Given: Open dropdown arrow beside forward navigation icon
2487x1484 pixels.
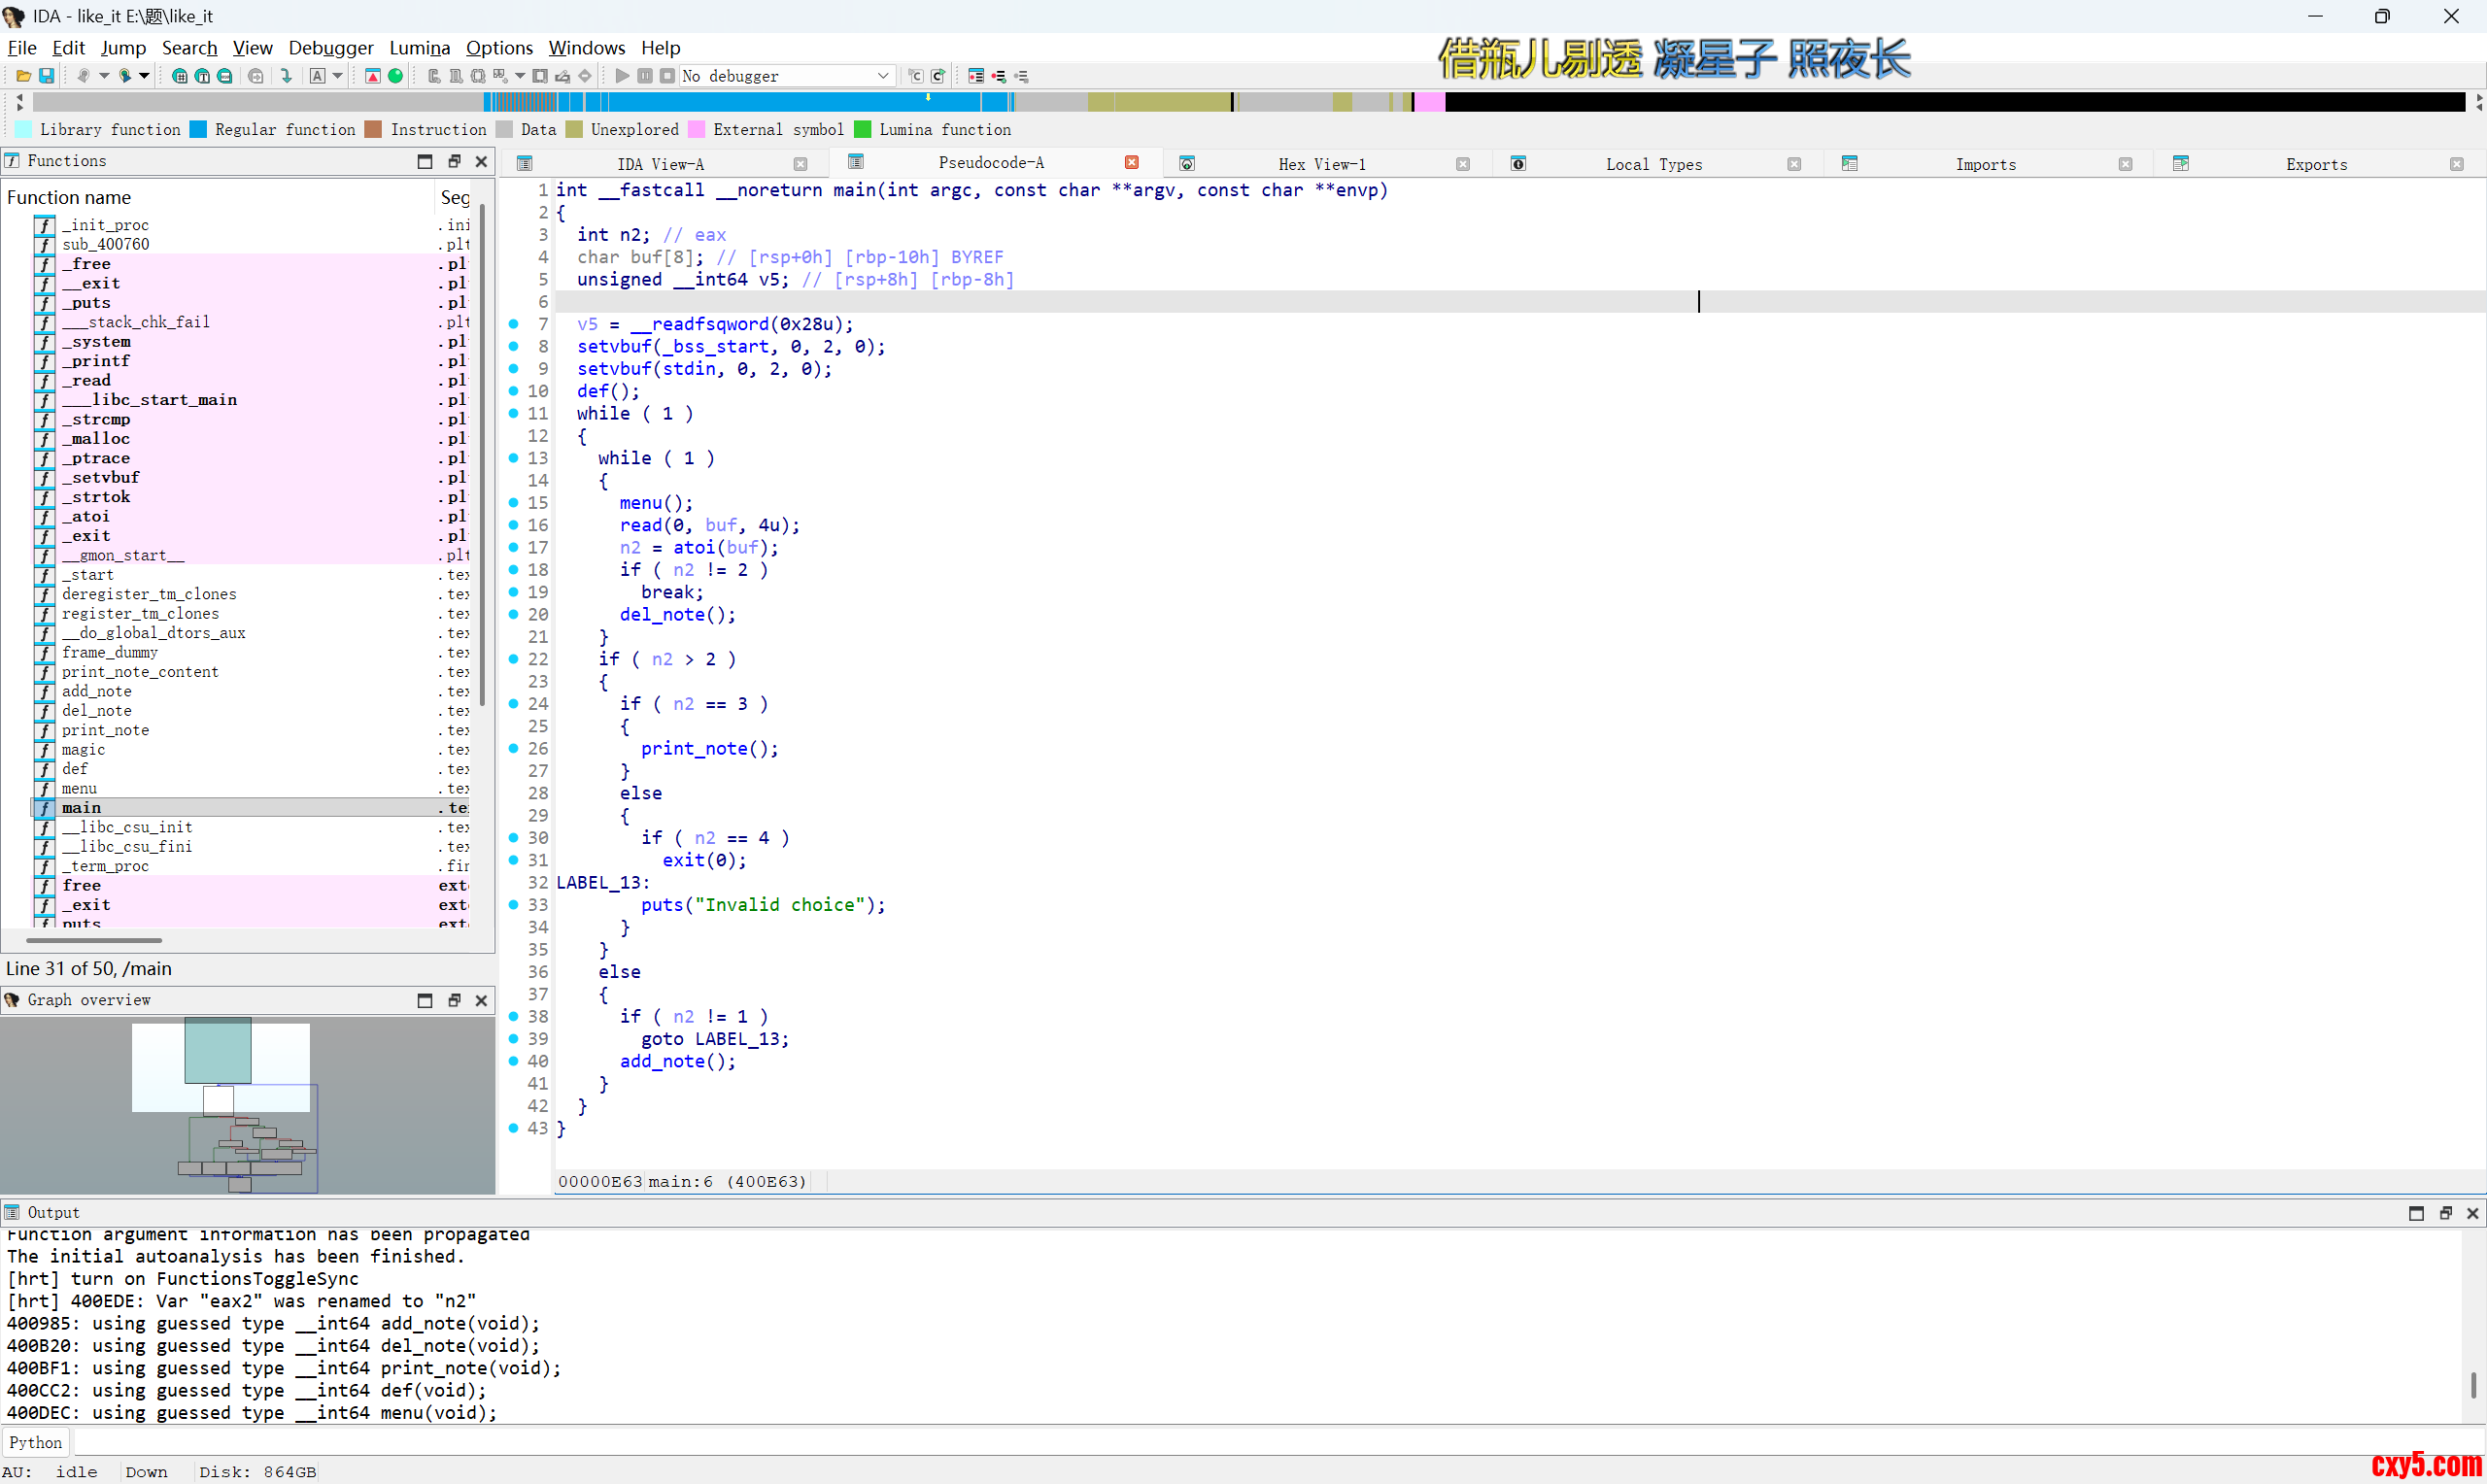Looking at the screenshot, I should coord(145,76).
